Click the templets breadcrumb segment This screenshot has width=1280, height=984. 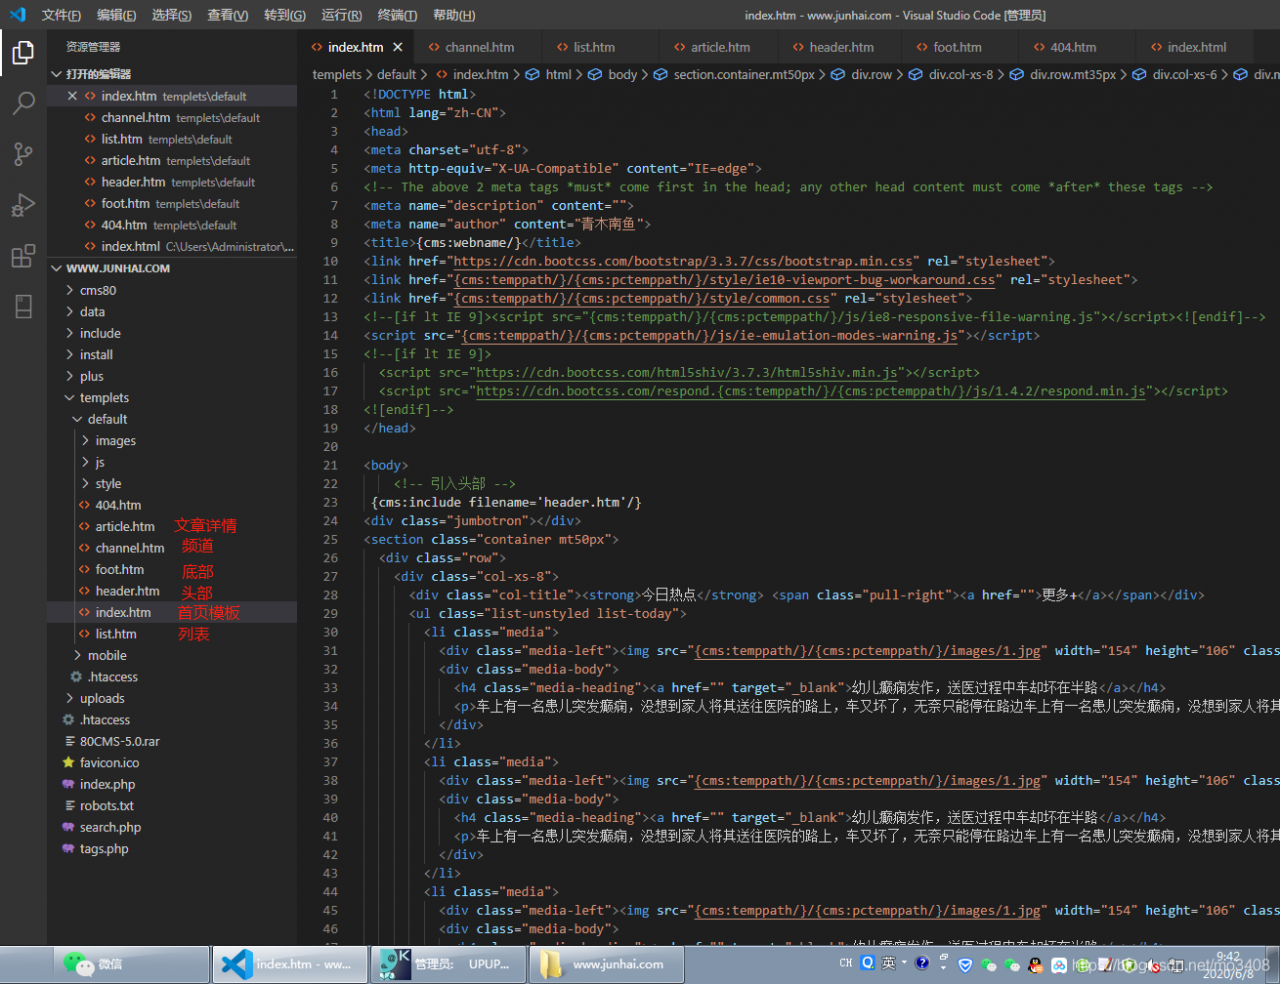coord(337,75)
